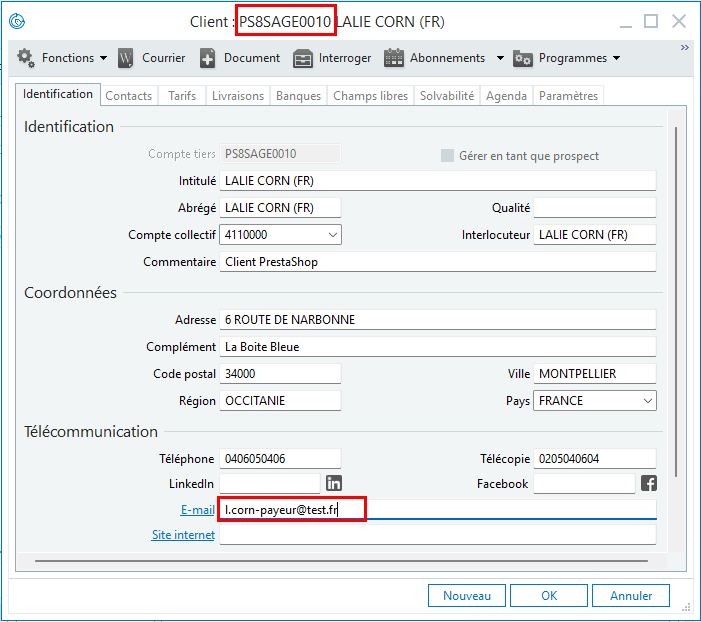701x622 pixels.
Task: Click the Fonctions gear icon
Action: [x=26, y=58]
